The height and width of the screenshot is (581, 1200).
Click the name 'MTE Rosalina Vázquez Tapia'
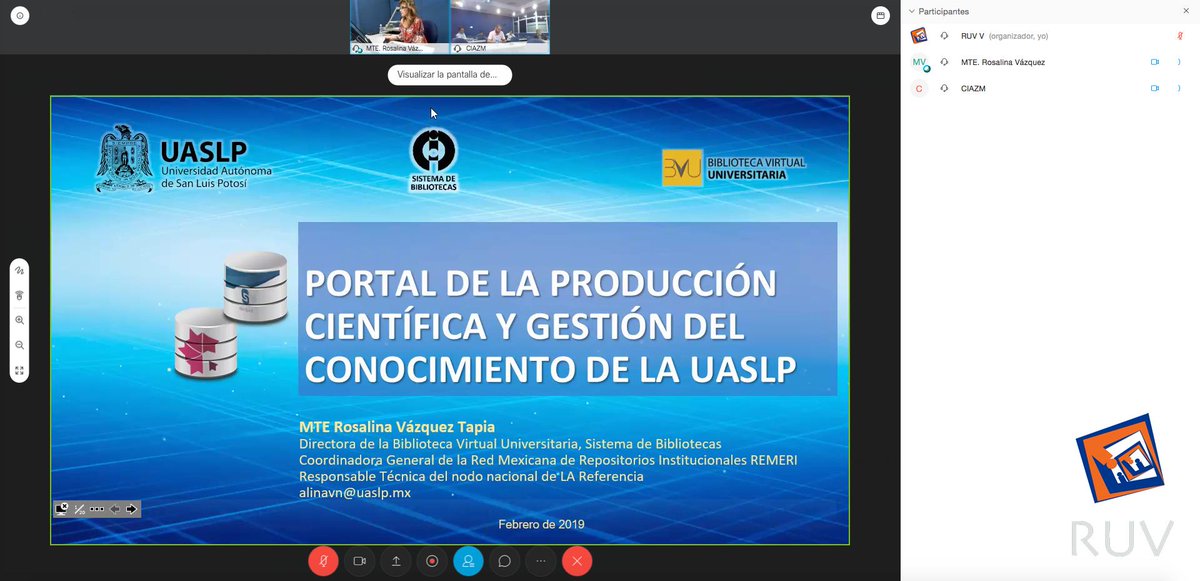click(x=397, y=427)
